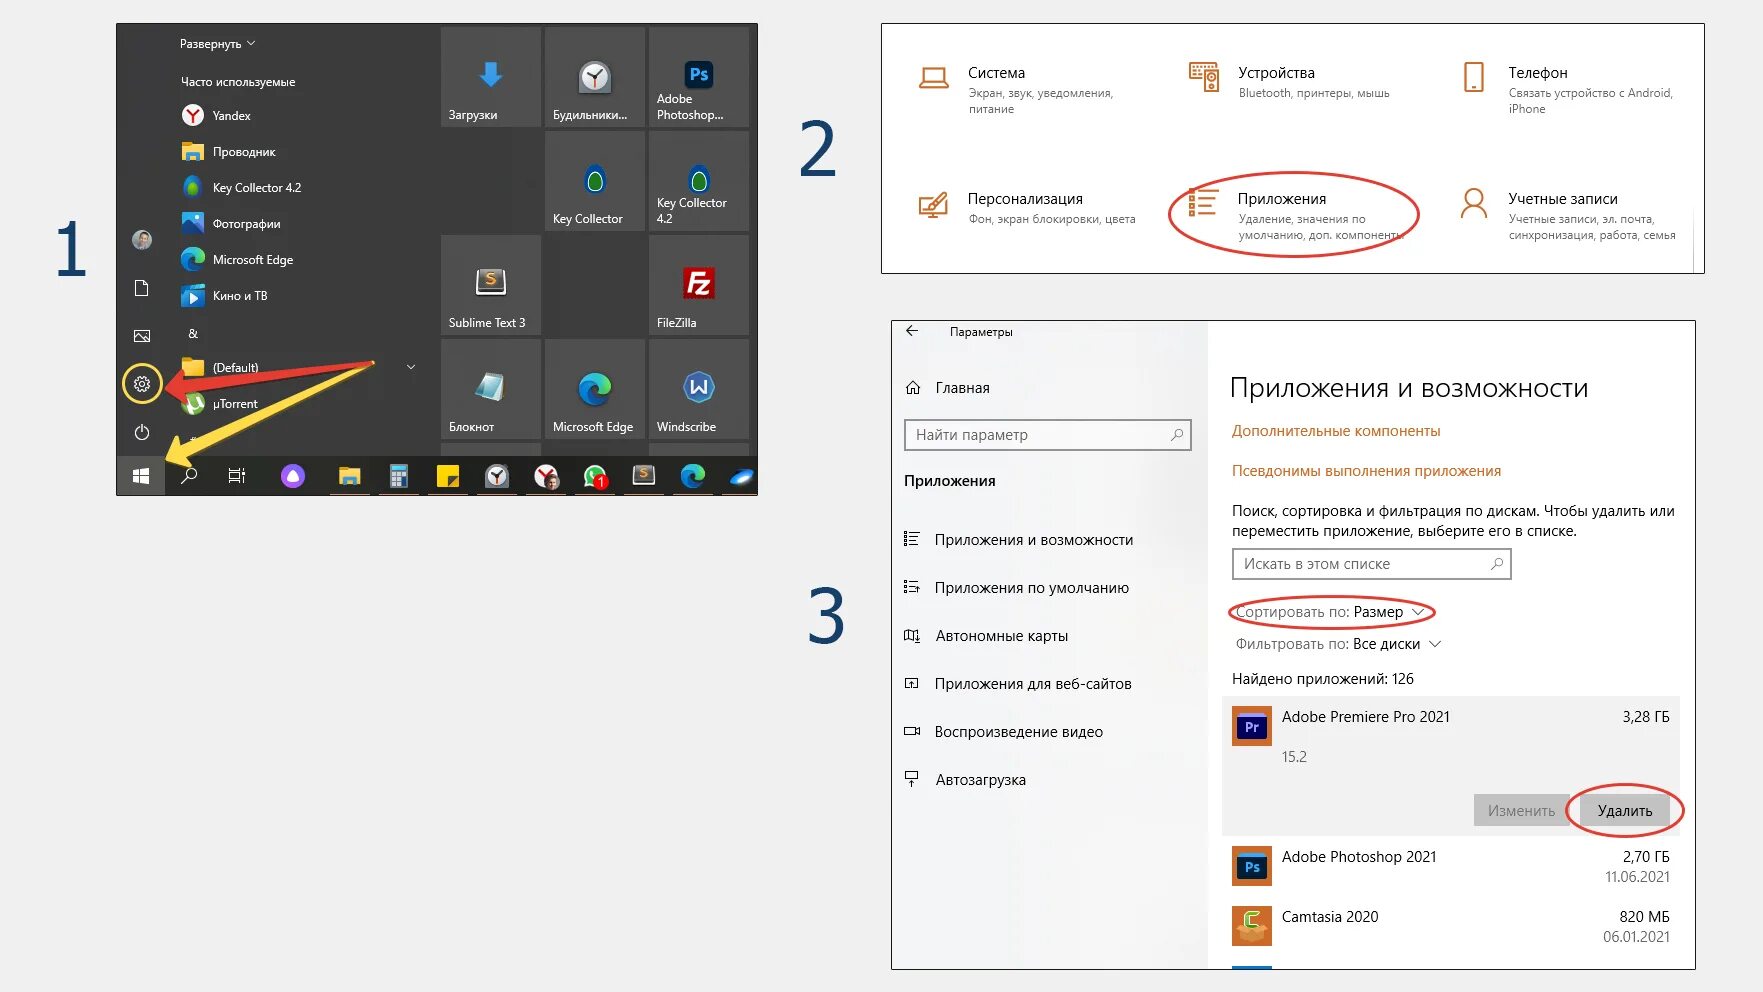Open the Pictures icon in Start menu rail
Image resolution: width=1763 pixels, height=992 pixels.
(x=142, y=336)
